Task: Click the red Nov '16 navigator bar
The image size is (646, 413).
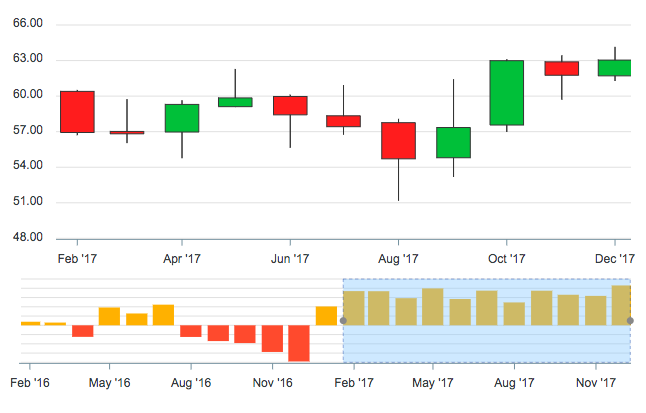Action: pos(272,338)
